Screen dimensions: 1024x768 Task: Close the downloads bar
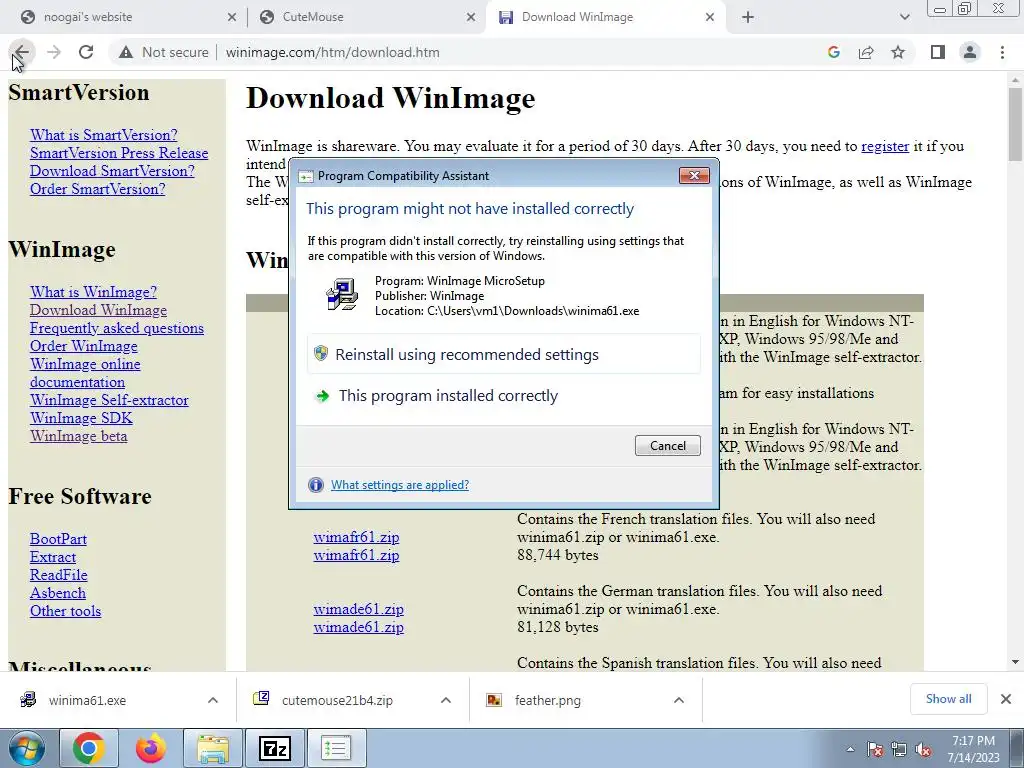1006,699
